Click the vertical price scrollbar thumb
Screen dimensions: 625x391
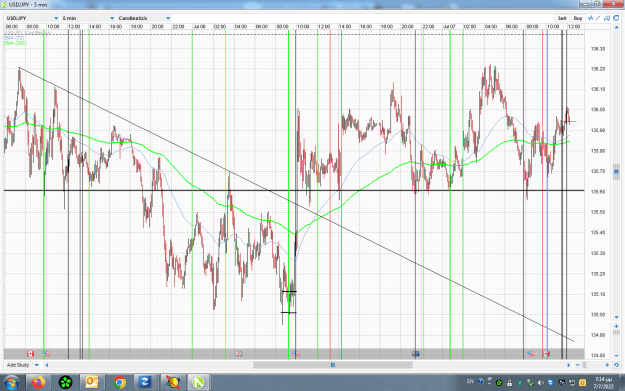point(617,172)
